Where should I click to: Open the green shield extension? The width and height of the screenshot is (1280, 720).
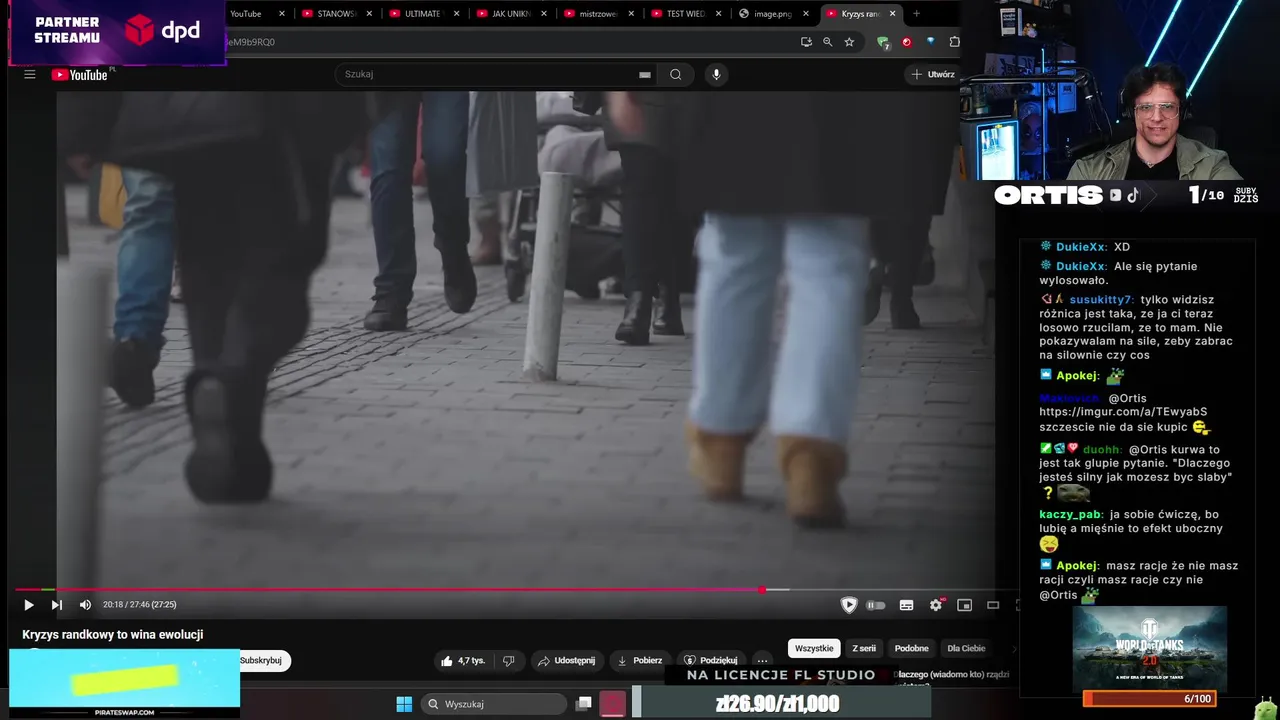click(x=883, y=42)
